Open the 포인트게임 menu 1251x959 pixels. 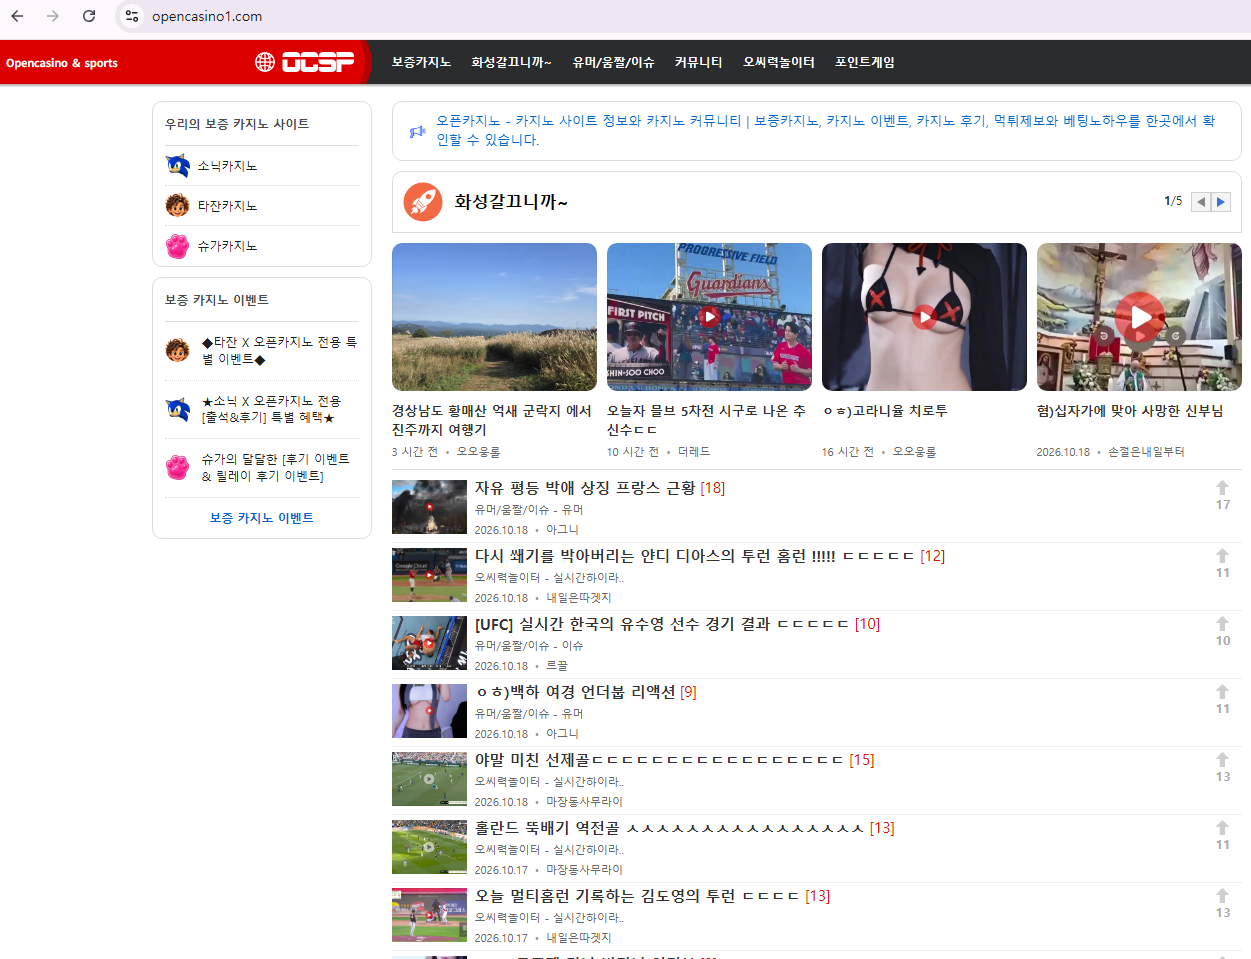(864, 62)
